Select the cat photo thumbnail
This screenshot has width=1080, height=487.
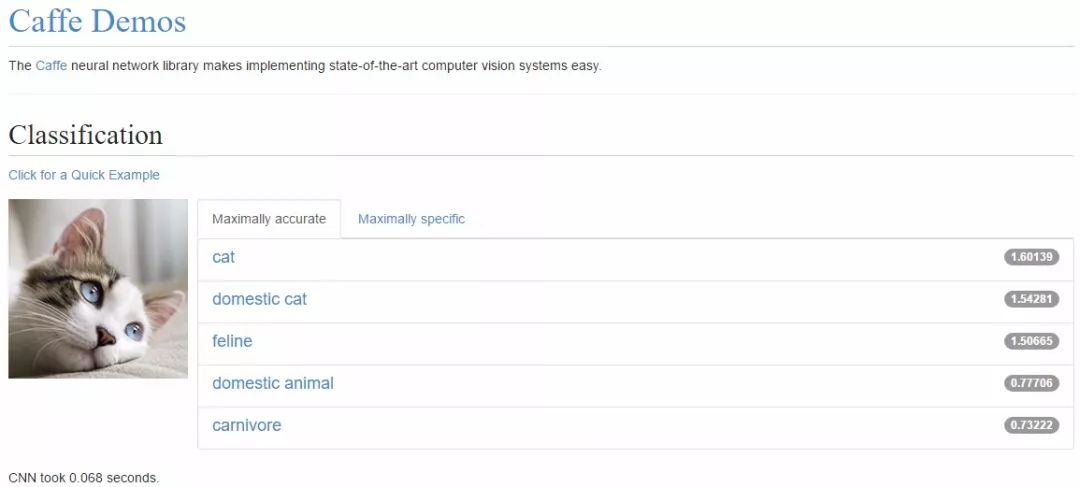tap(98, 289)
